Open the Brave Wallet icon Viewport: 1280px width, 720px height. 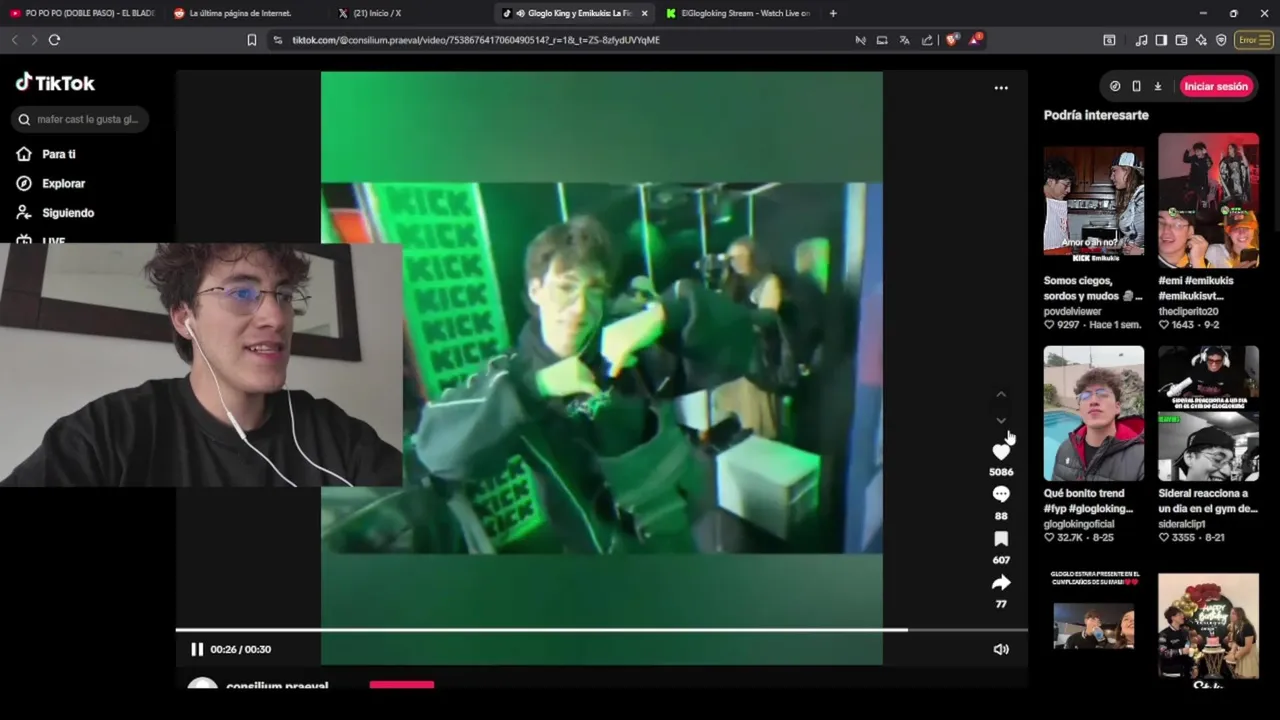1181,40
